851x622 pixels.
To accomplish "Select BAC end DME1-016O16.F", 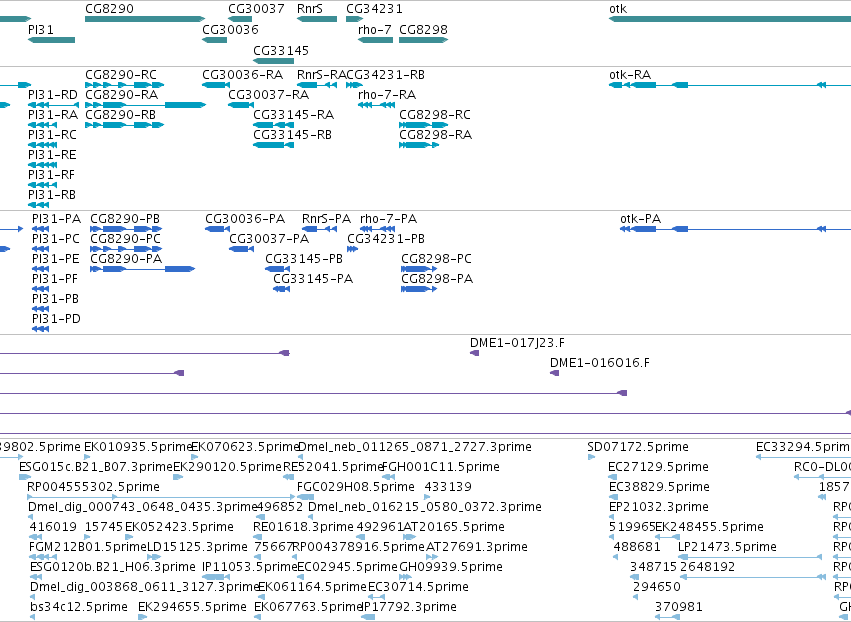I will tap(555, 373).
